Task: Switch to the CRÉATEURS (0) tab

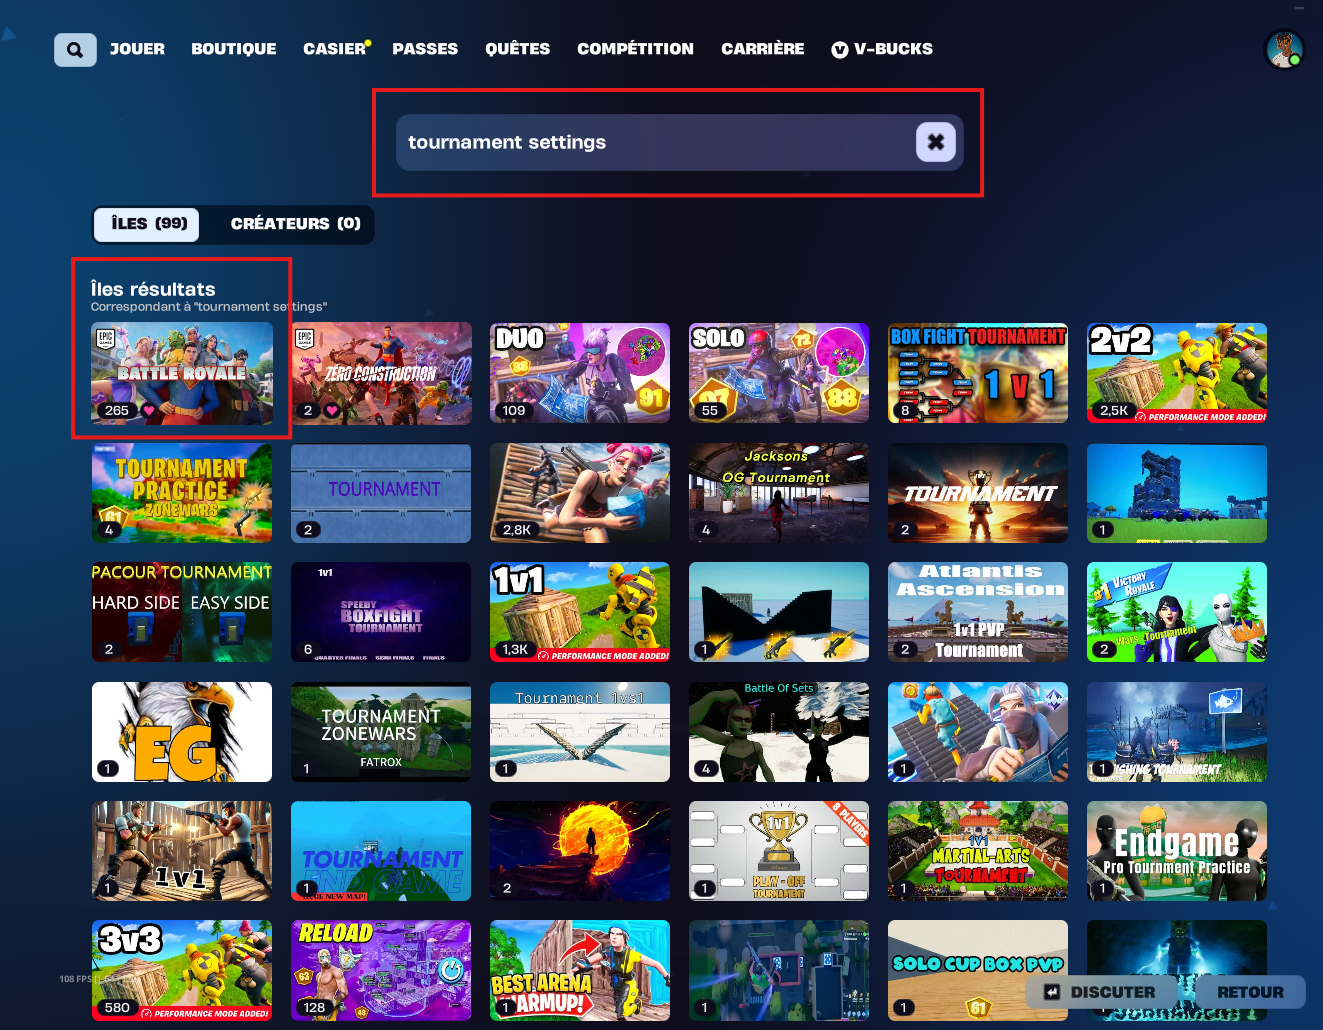Action: [x=295, y=224]
